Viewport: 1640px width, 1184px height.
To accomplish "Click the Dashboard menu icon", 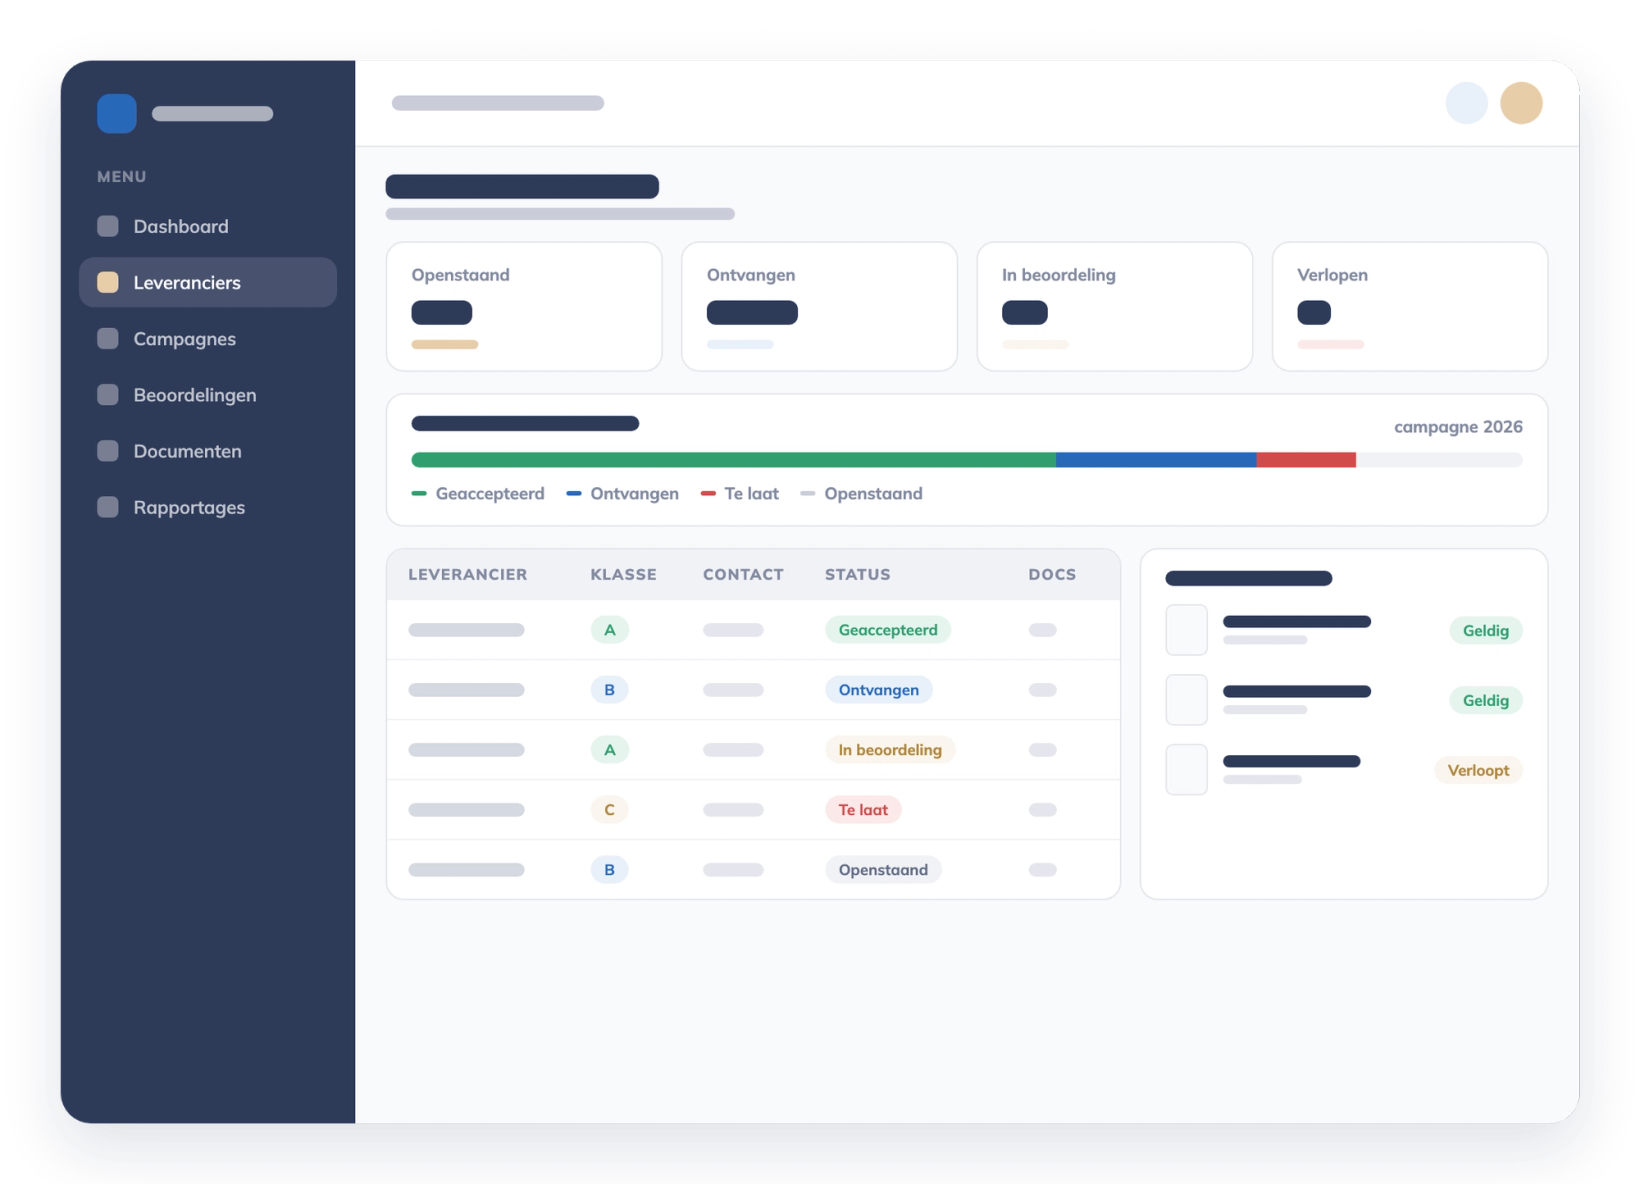I will coord(108,226).
